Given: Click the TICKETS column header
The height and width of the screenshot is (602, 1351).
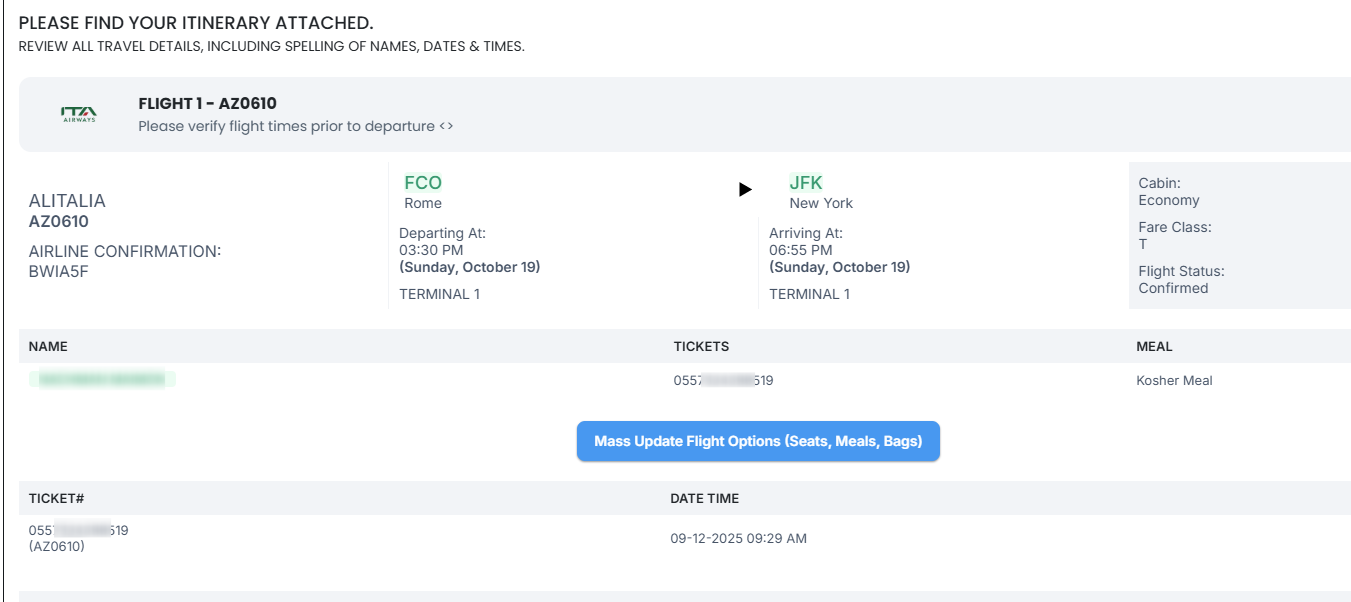Looking at the screenshot, I should [x=701, y=346].
